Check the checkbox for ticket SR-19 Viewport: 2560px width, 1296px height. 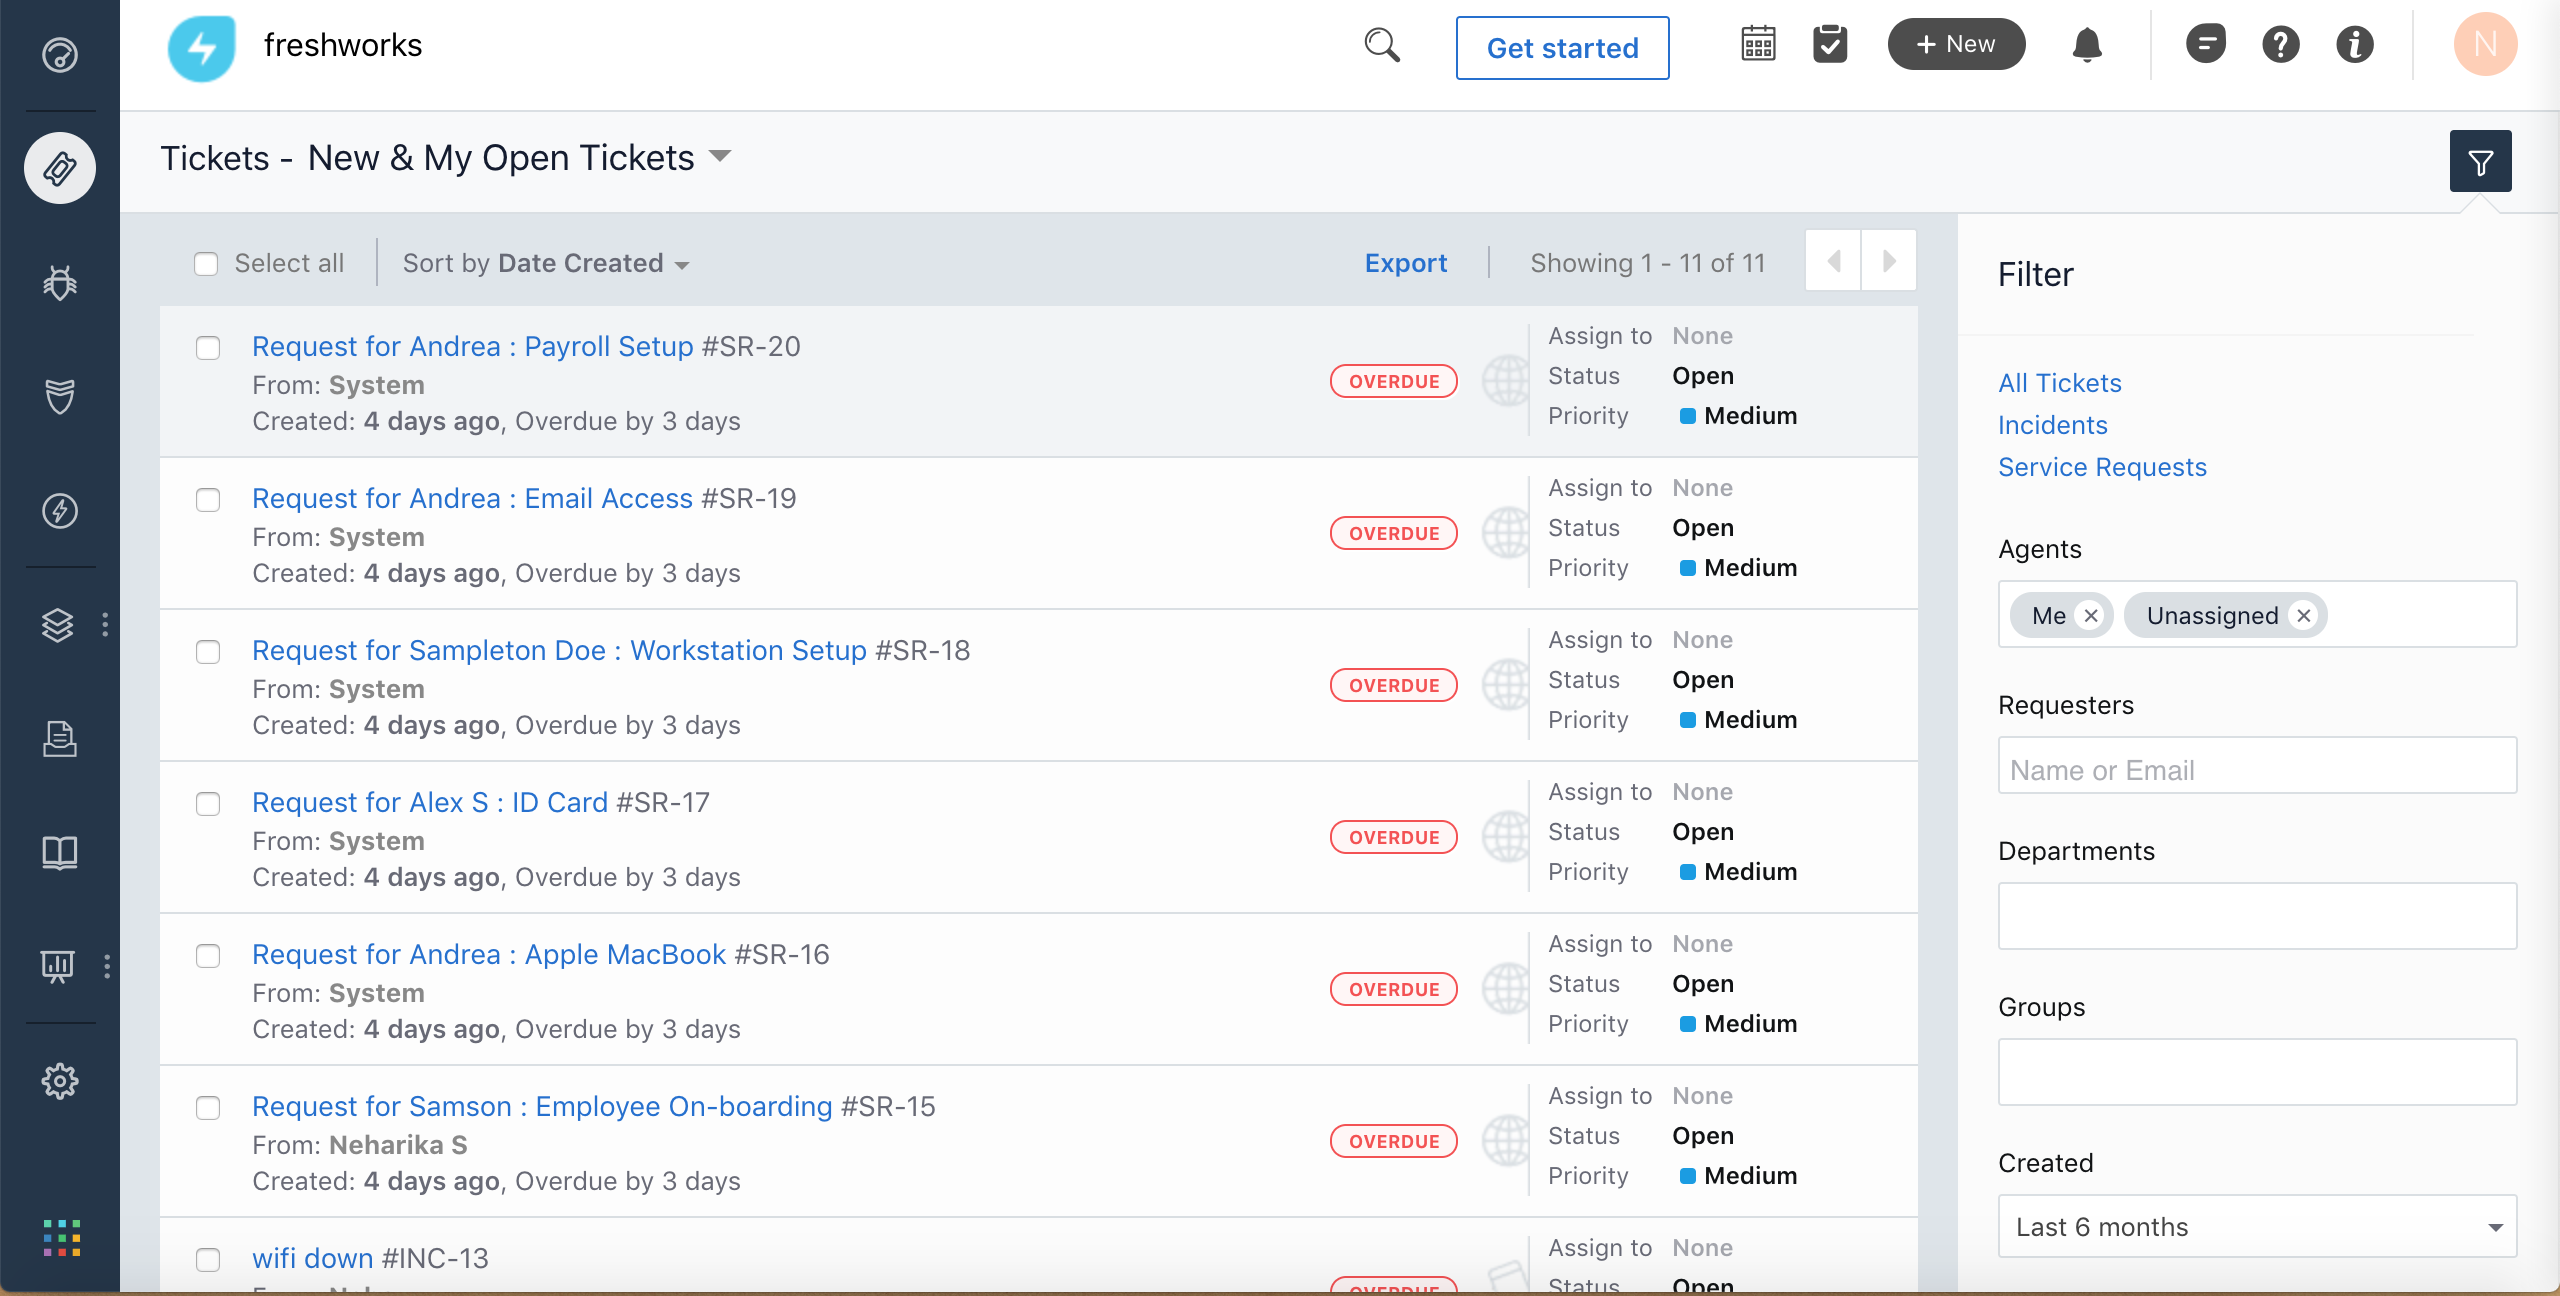(208, 500)
